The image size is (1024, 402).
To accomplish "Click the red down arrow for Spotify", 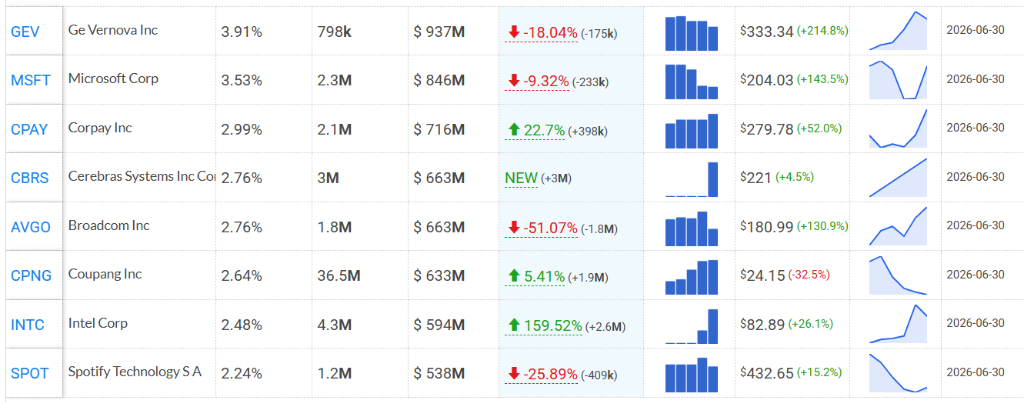I will 513,374.
